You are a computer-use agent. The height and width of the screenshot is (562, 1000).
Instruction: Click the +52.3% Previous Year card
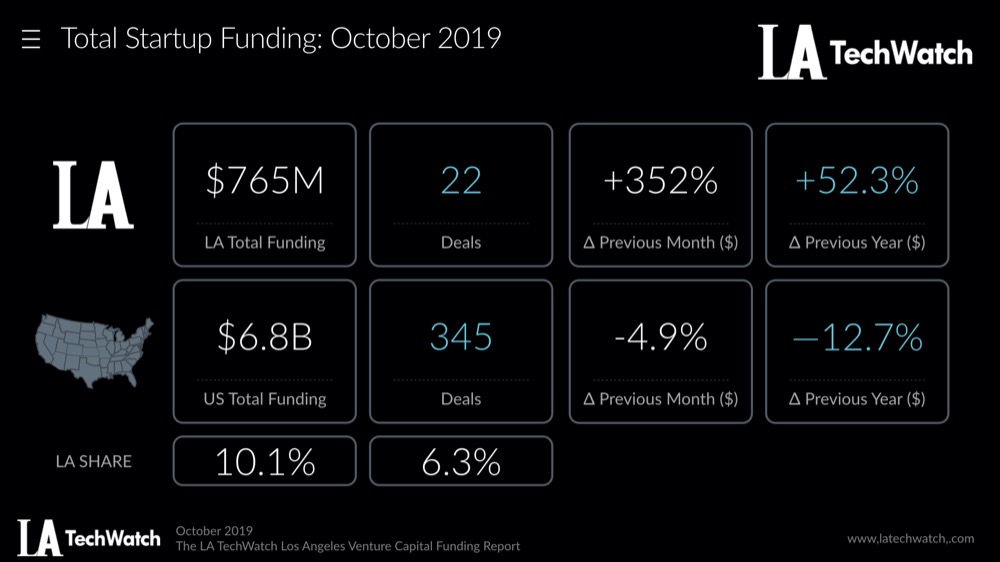857,195
